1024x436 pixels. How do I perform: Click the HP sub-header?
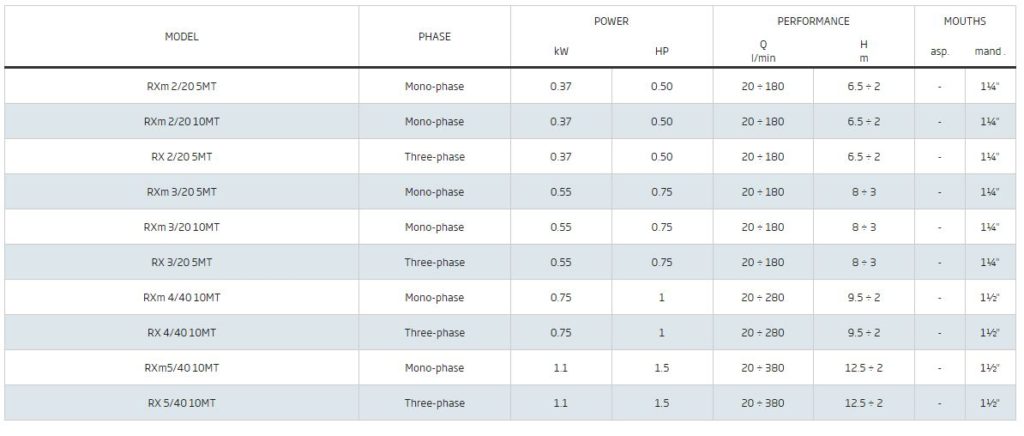point(662,51)
